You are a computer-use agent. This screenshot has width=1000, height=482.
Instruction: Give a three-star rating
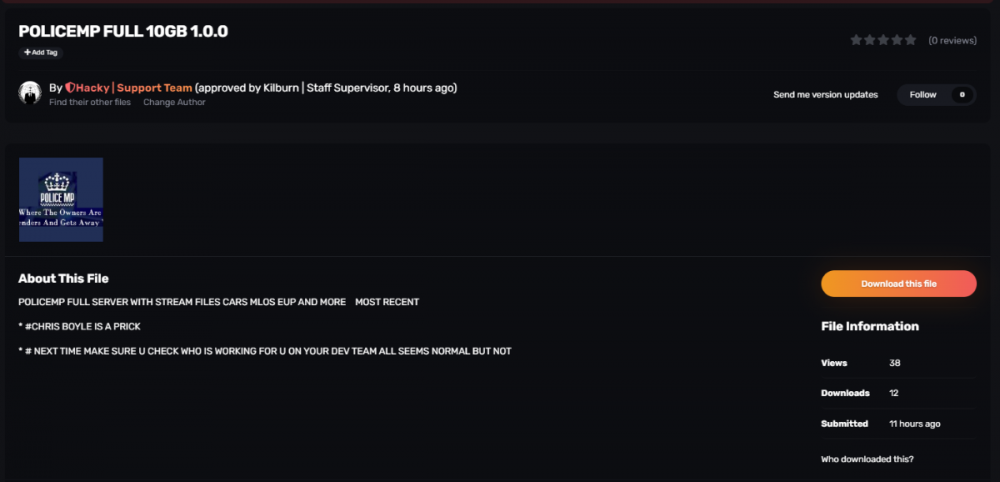tap(883, 40)
